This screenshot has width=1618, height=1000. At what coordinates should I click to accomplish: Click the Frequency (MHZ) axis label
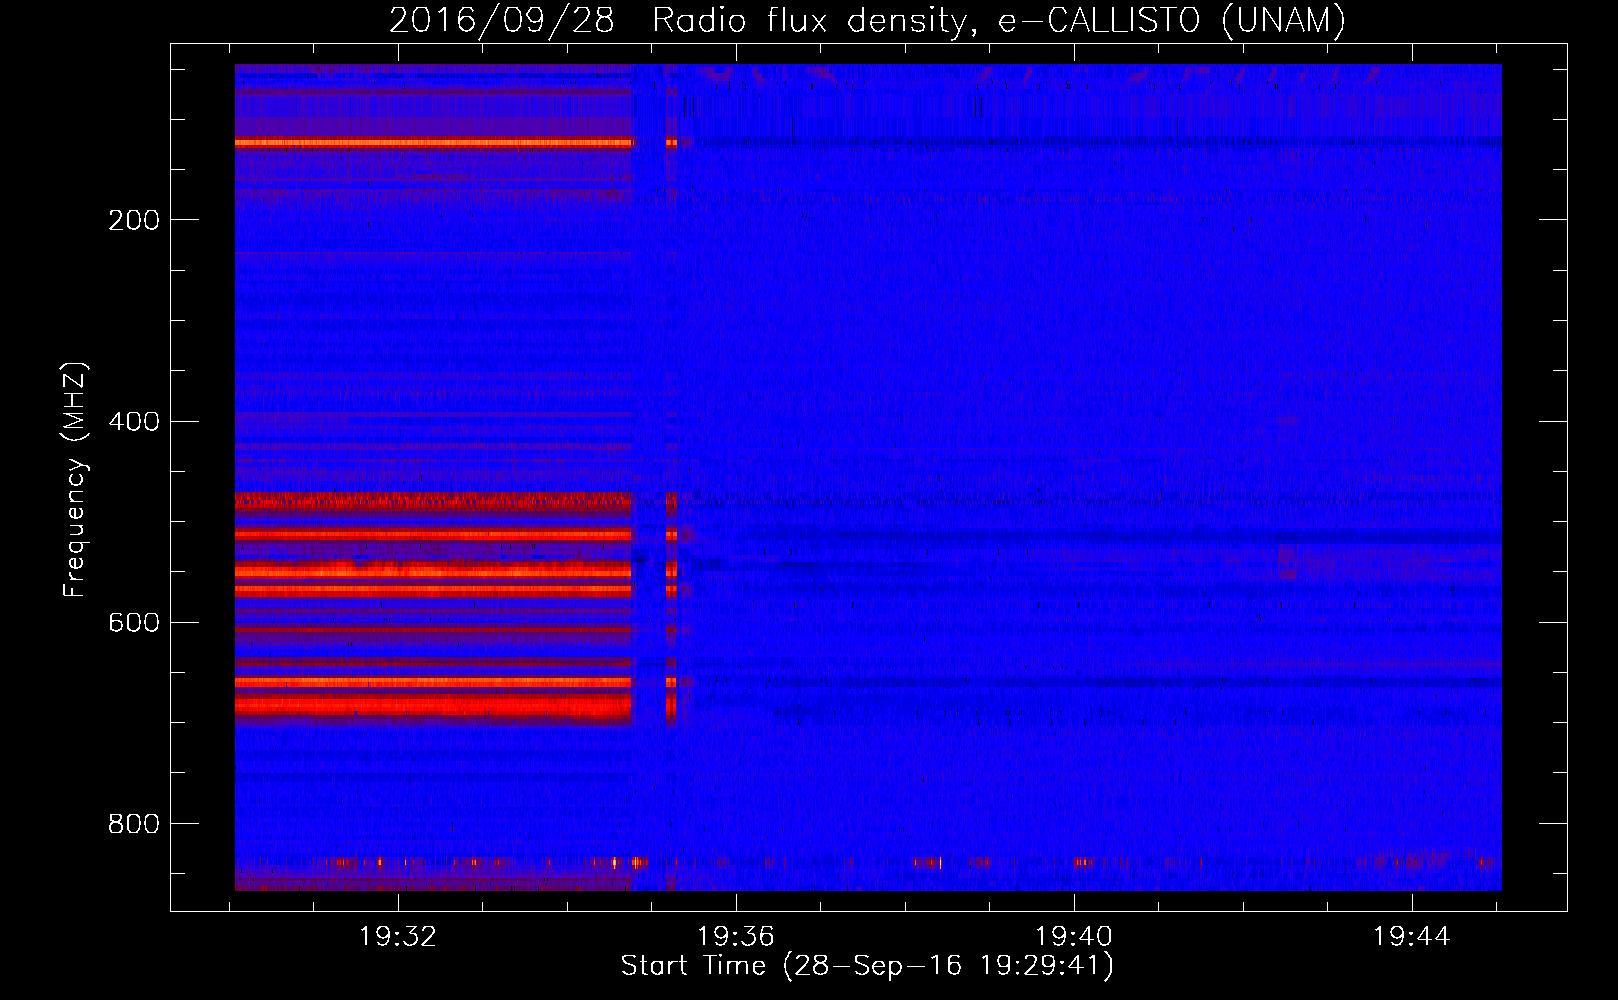pyautogui.click(x=75, y=479)
